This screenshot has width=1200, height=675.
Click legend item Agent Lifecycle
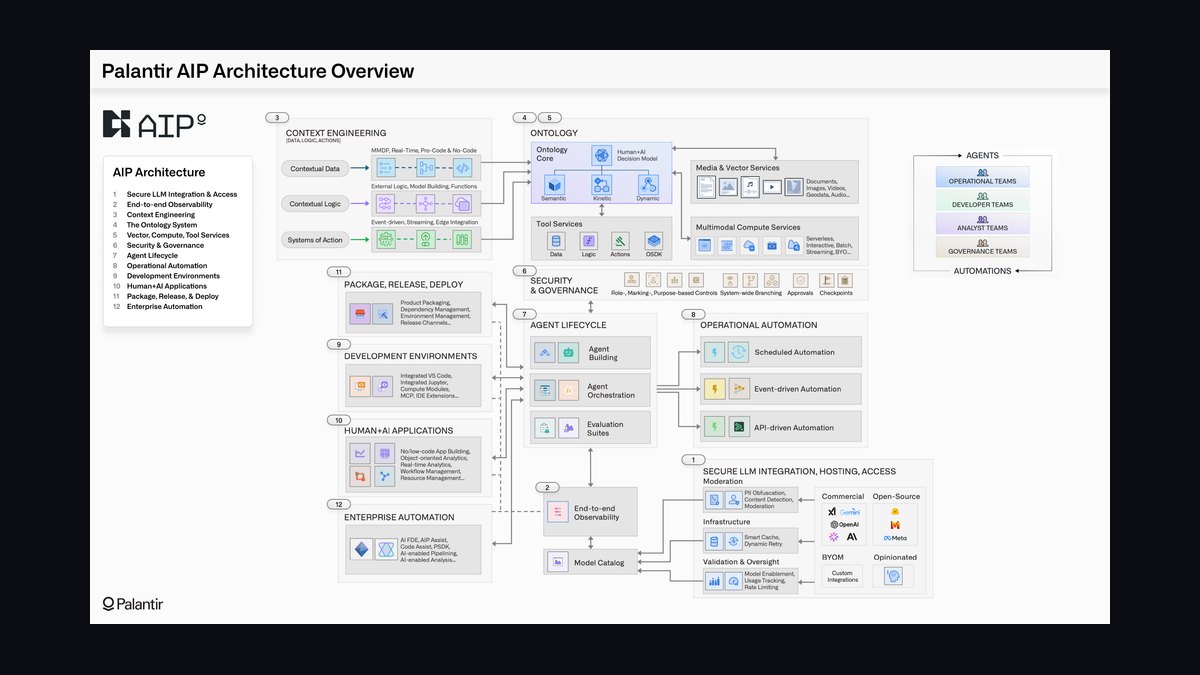point(152,256)
